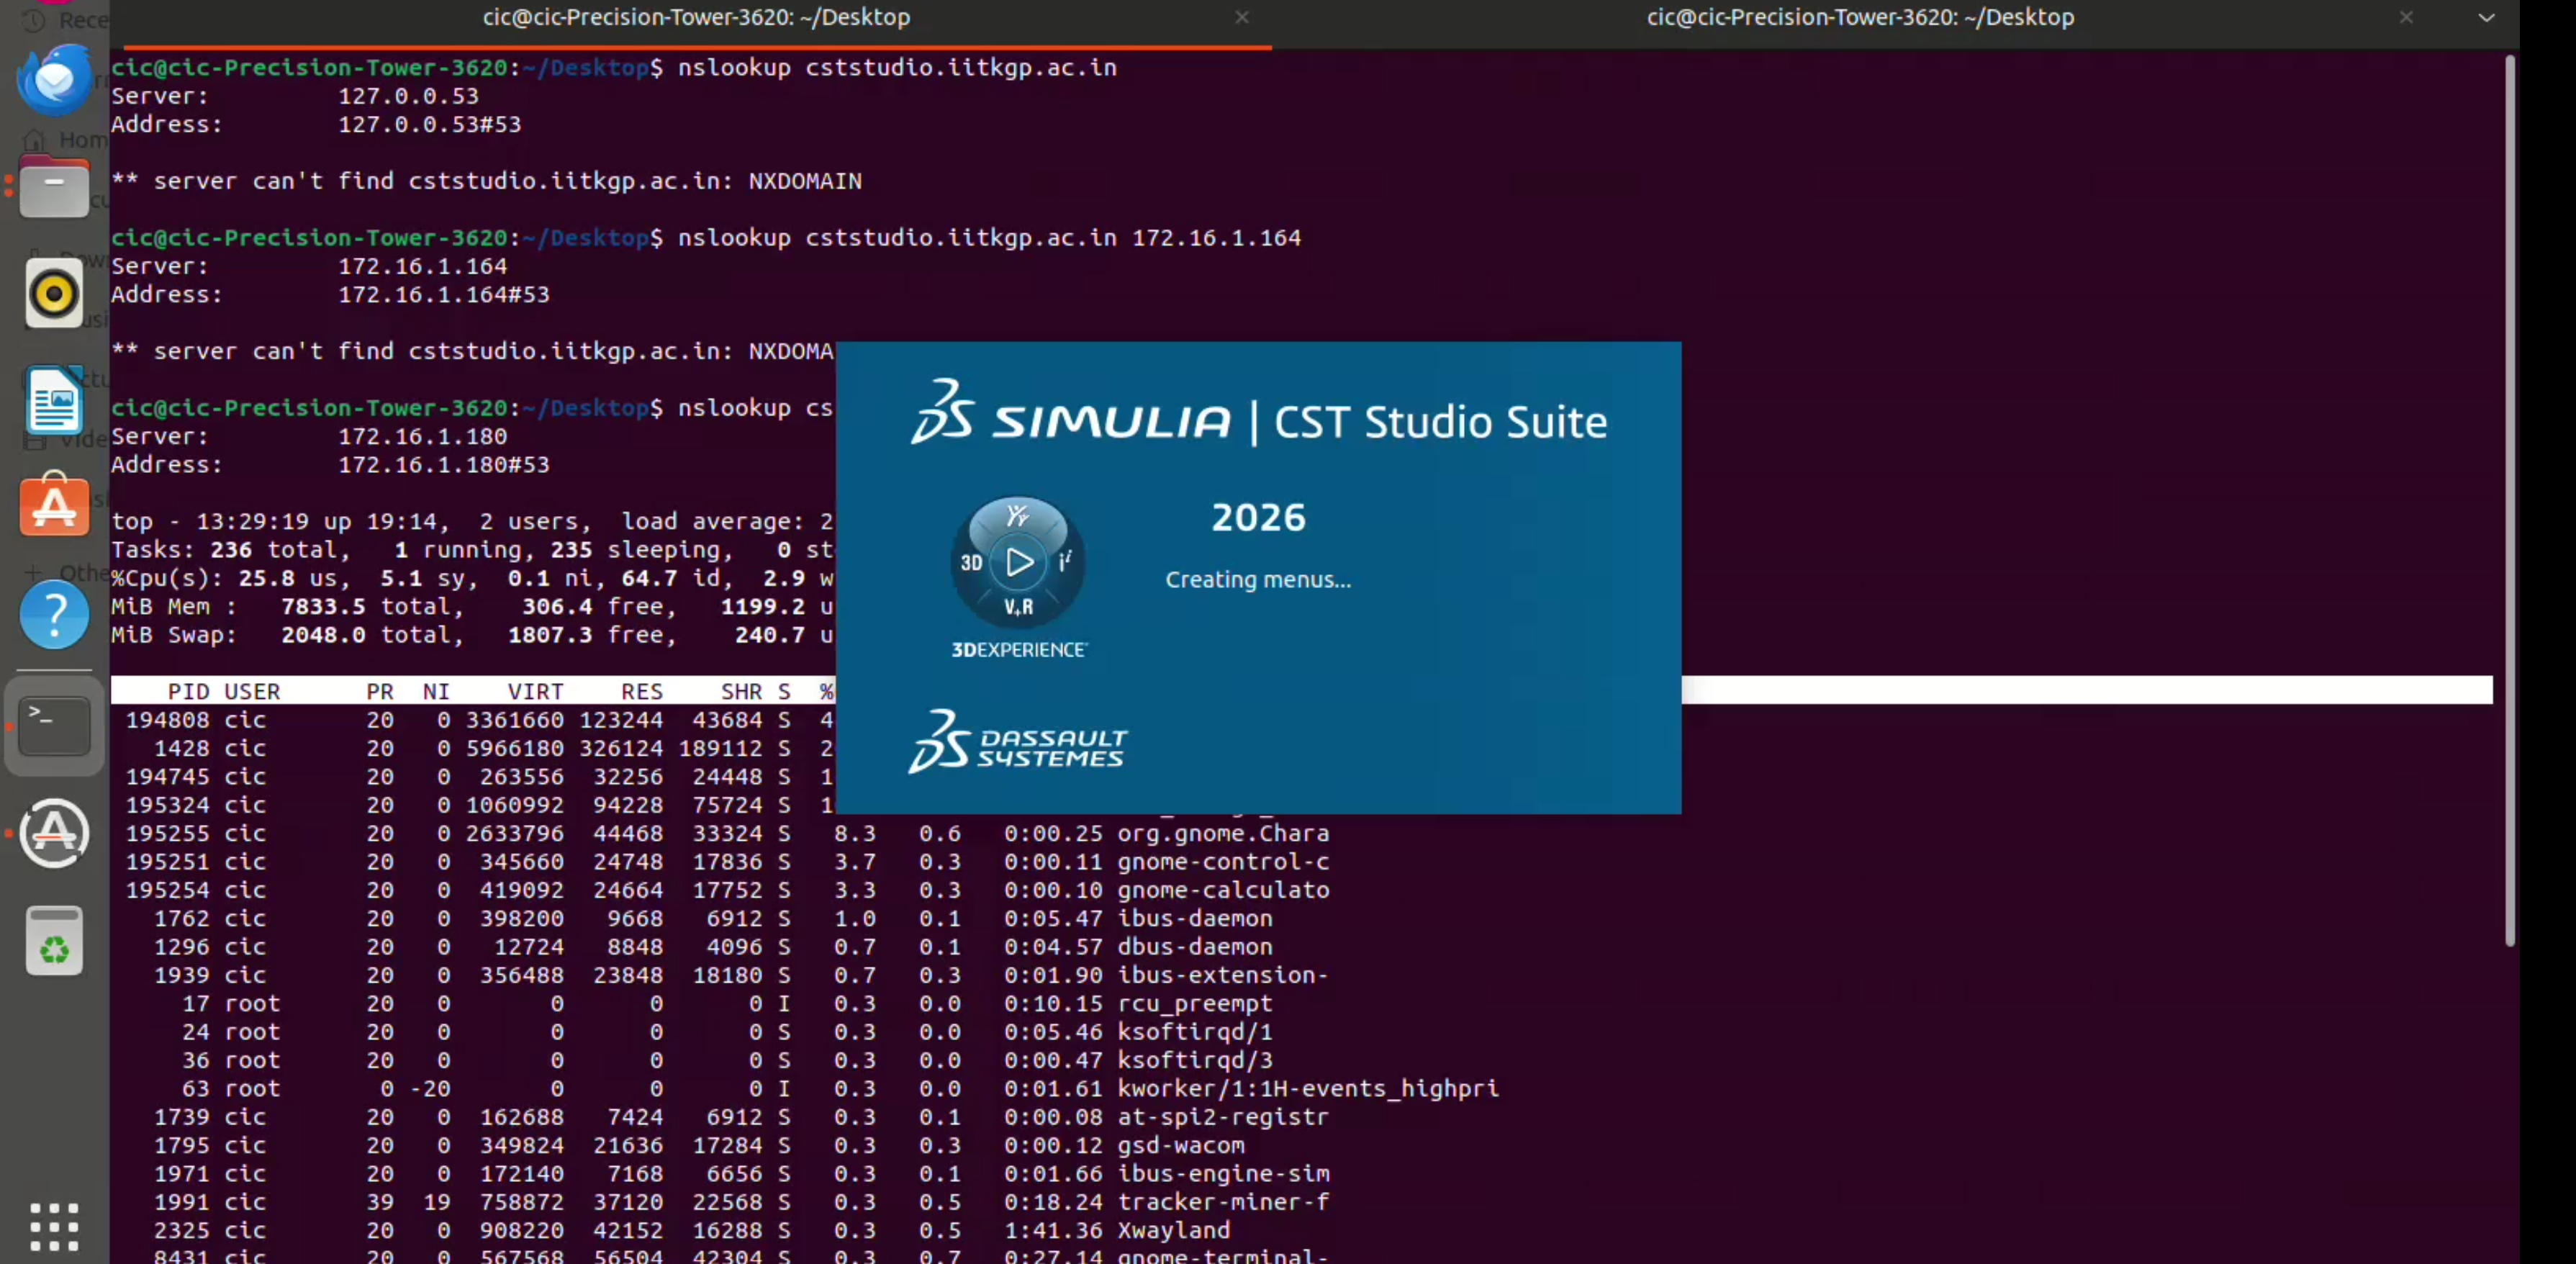
Task: Close the second terminal tab
Action: pyautogui.click(x=2406, y=17)
